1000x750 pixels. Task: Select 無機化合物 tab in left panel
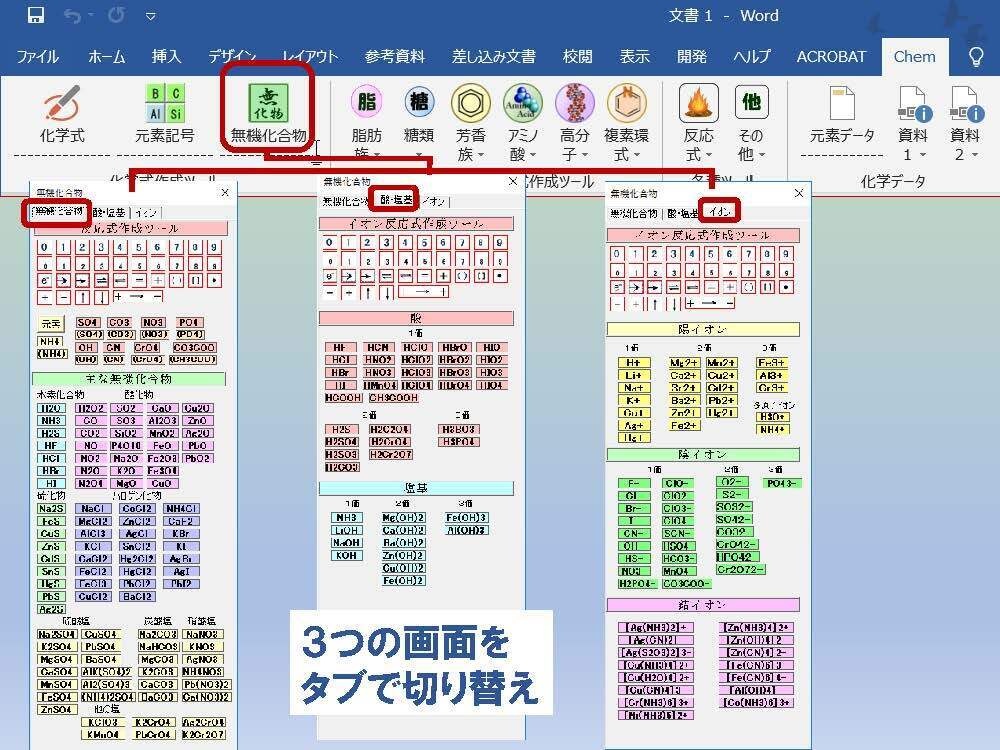pos(57,211)
